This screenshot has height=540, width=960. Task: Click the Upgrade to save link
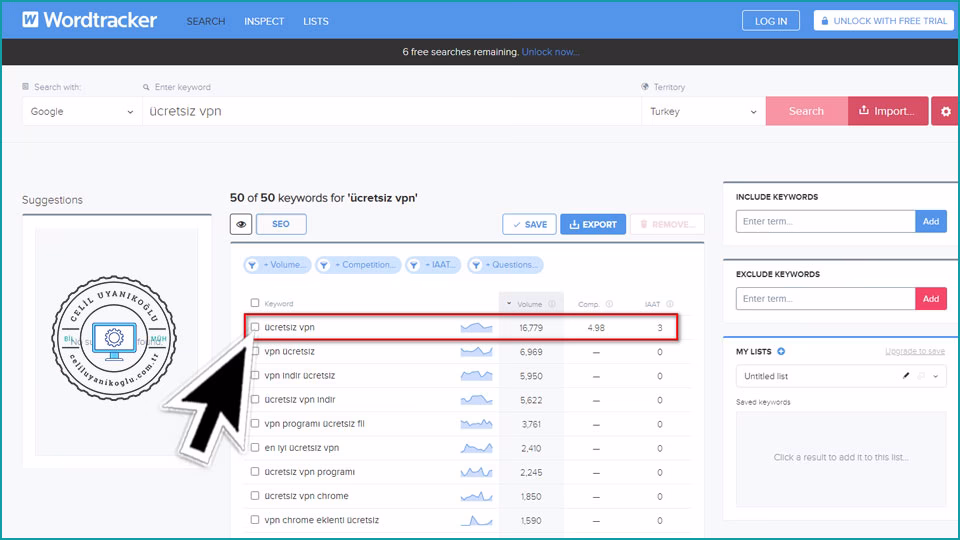click(915, 351)
